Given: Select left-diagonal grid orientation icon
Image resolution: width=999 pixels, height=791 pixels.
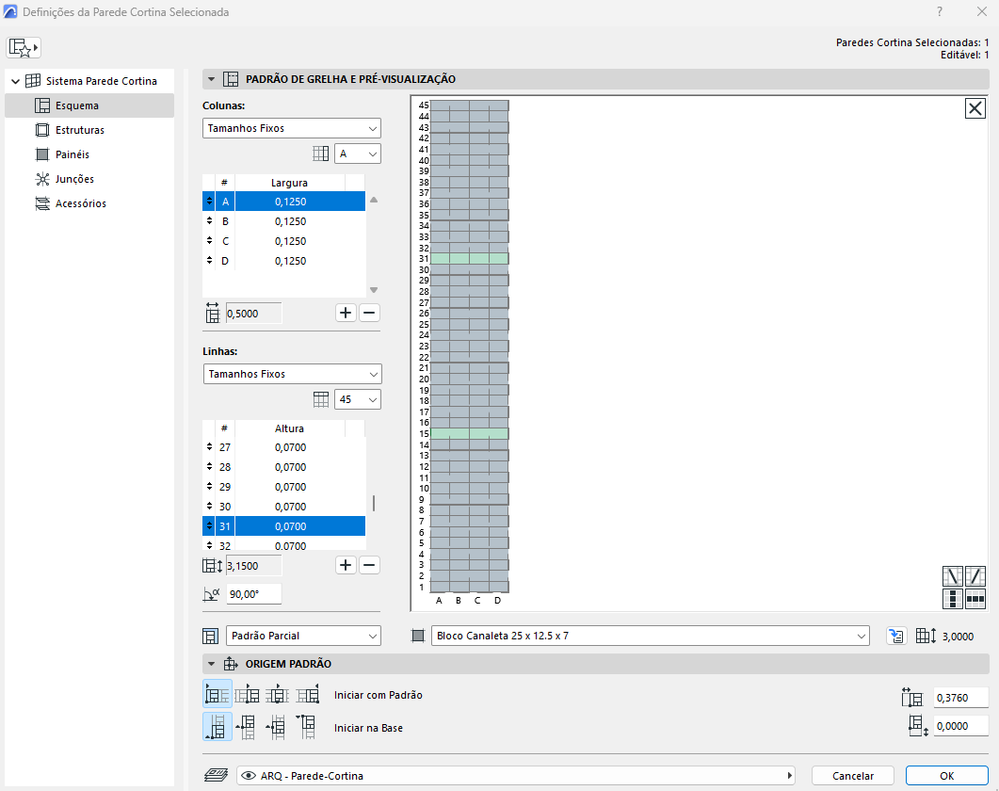Looking at the screenshot, I should pyautogui.click(x=952, y=576).
